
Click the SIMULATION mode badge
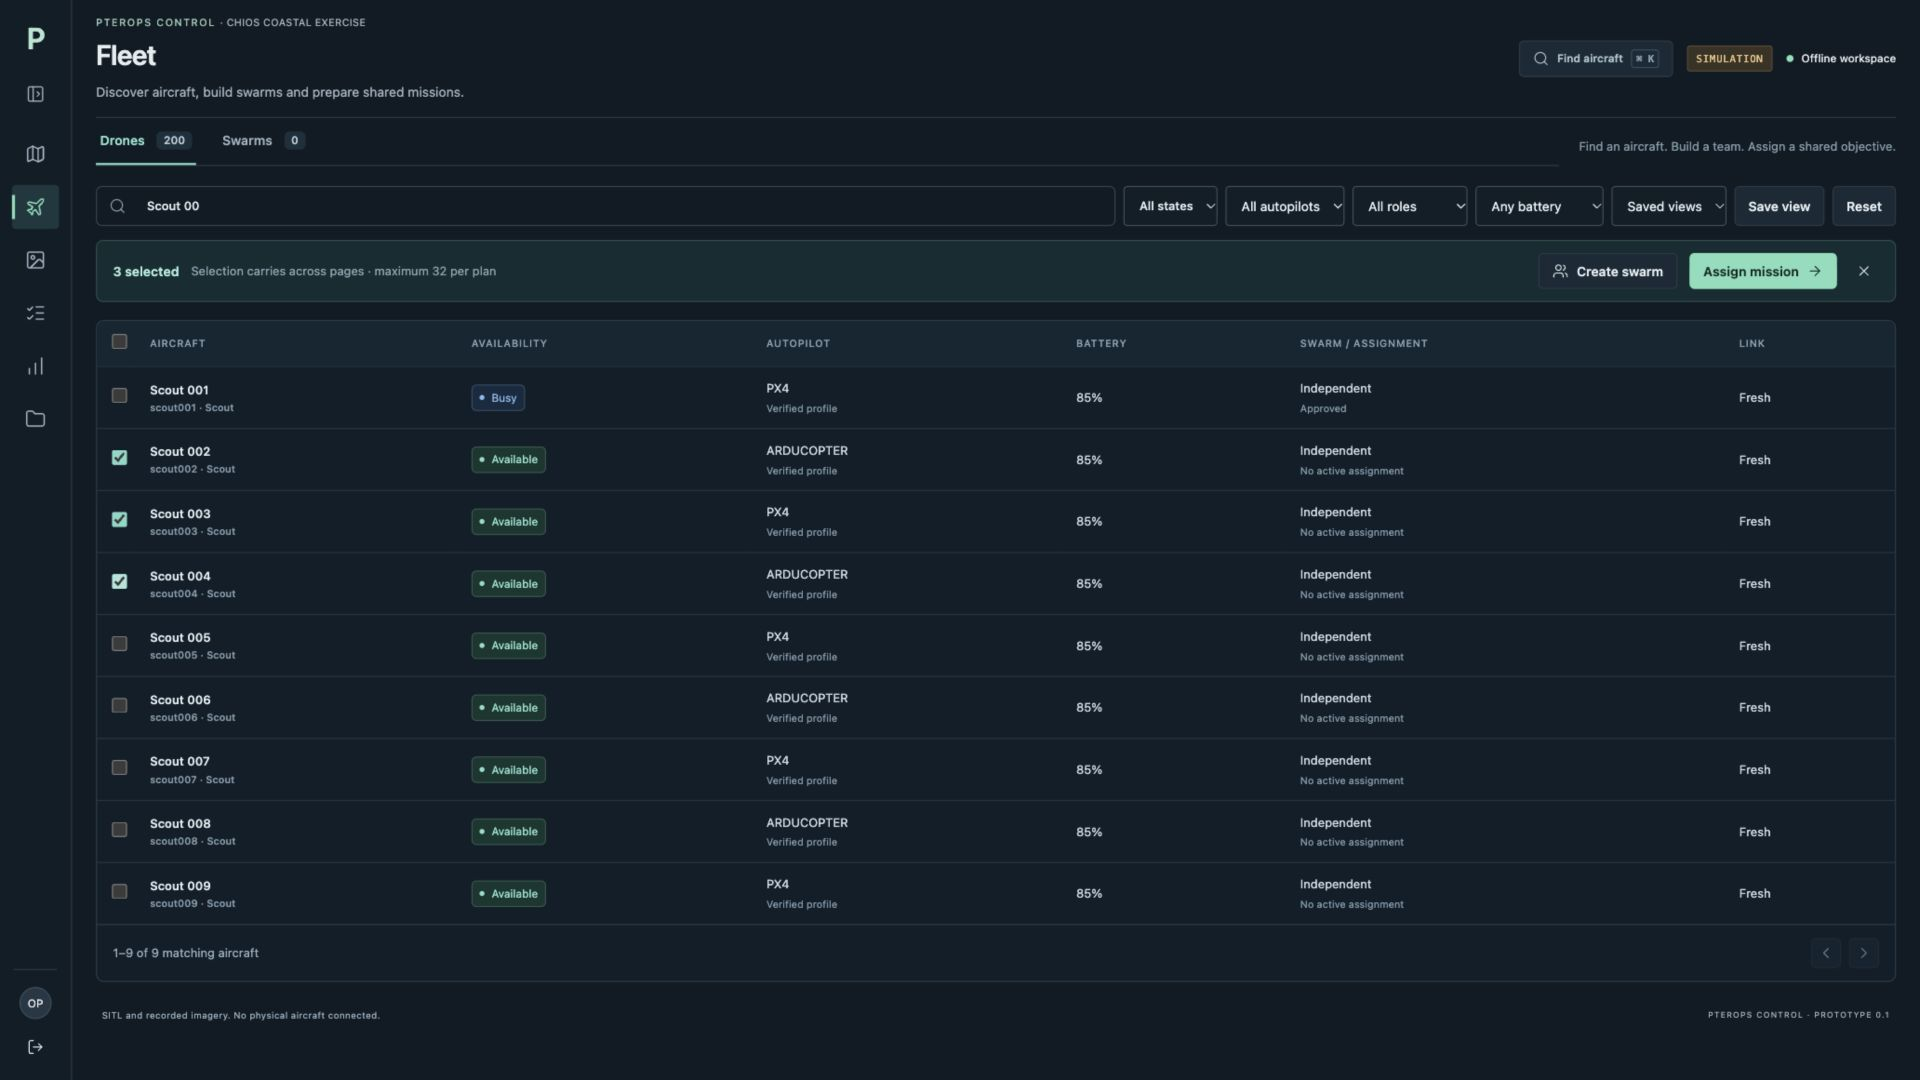pos(1729,58)
